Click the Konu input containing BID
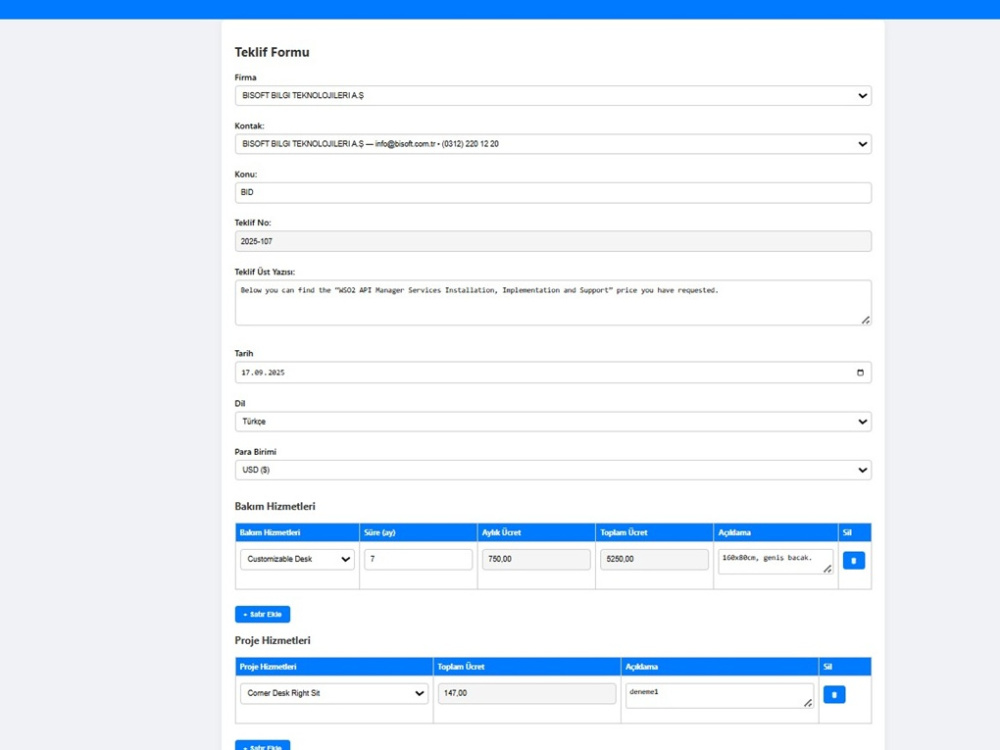 550,192
